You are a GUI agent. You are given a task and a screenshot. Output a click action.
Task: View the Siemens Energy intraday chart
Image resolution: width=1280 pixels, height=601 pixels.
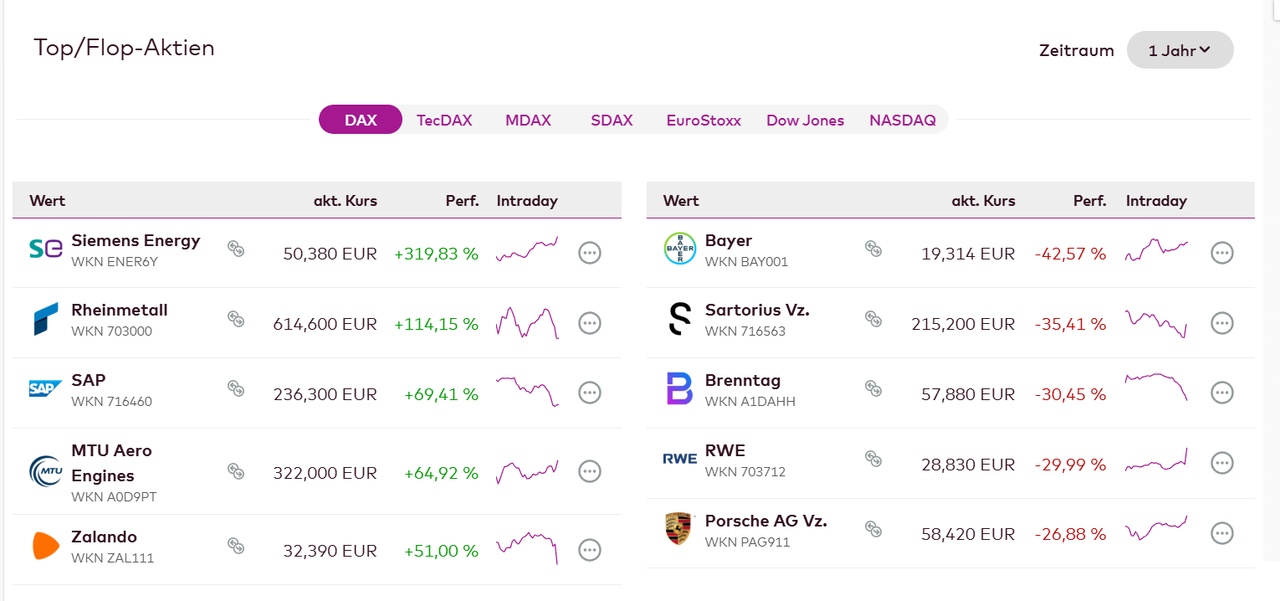coord(527,249)
